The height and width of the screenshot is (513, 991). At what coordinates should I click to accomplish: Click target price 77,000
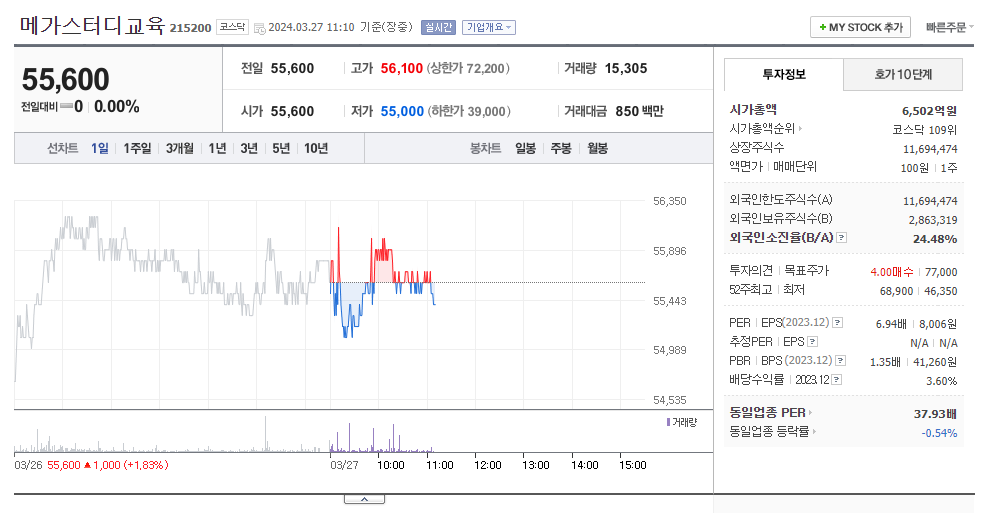(941, 272)
